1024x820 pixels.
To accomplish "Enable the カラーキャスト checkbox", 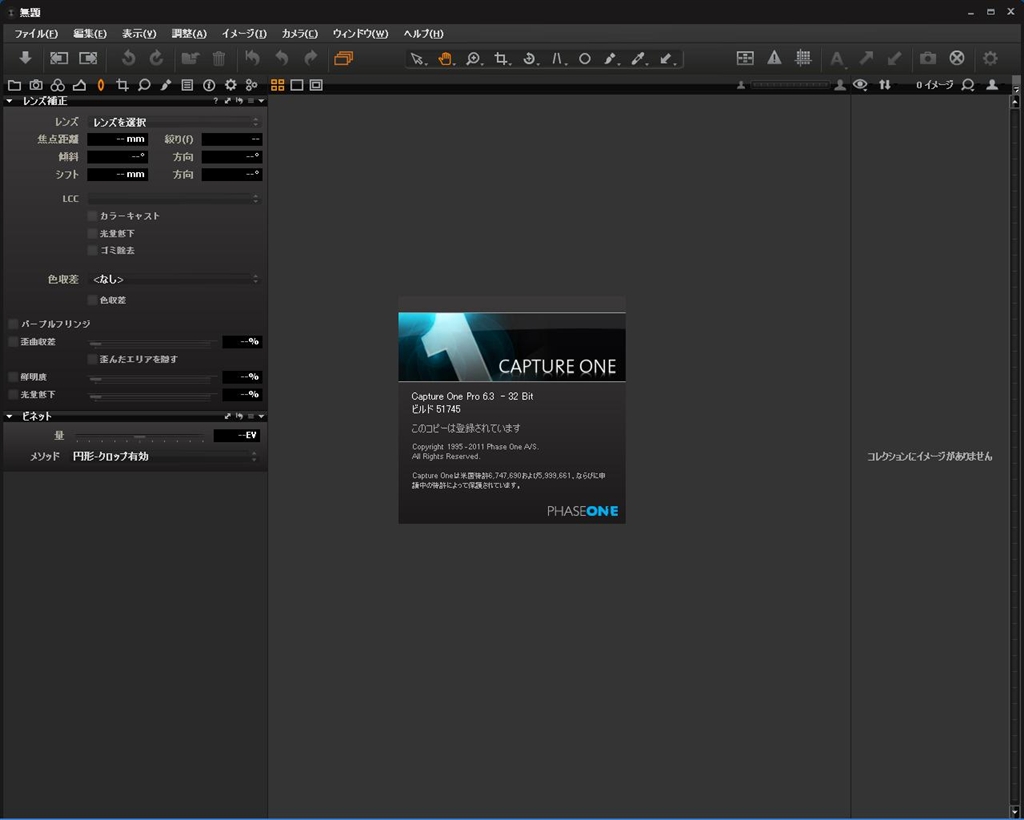I will 93,216.
